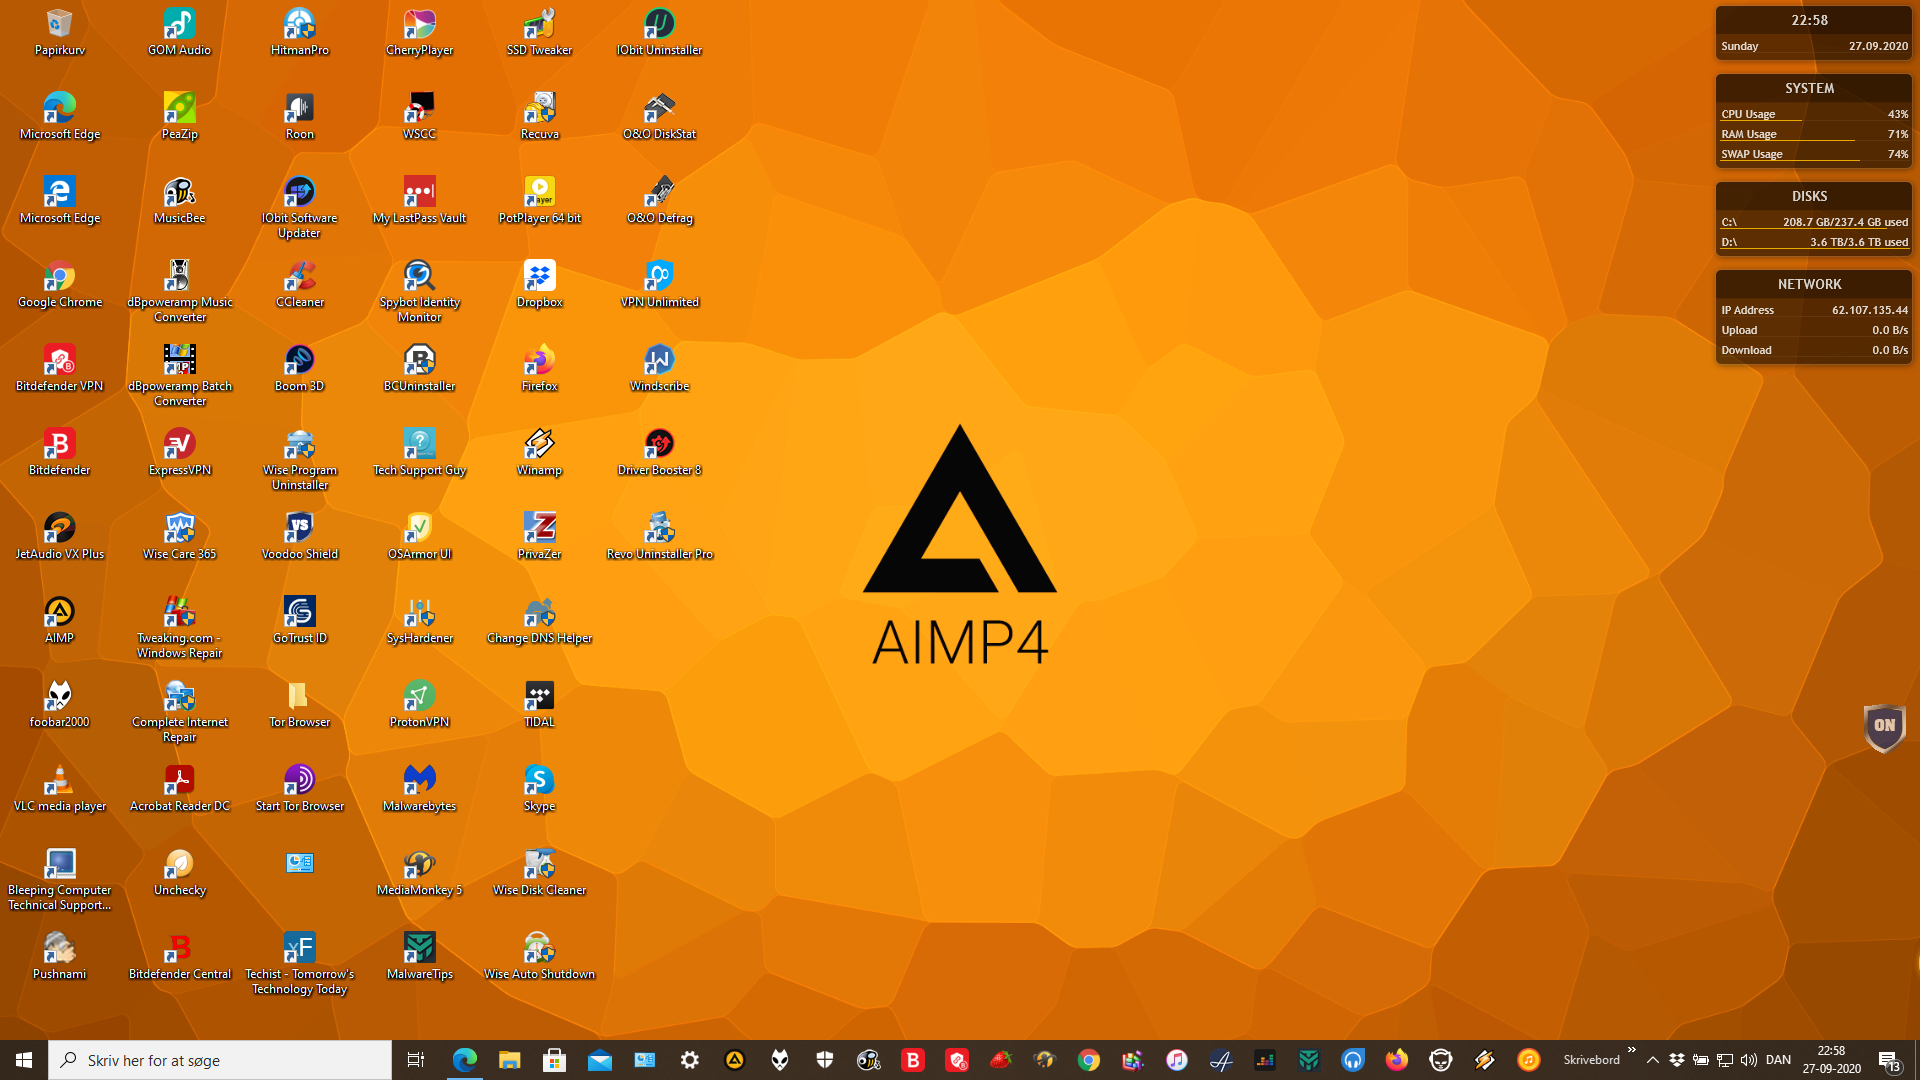Open the MusicBee desktop shortcut
1920x1080 pixels.
click(179, 192)
